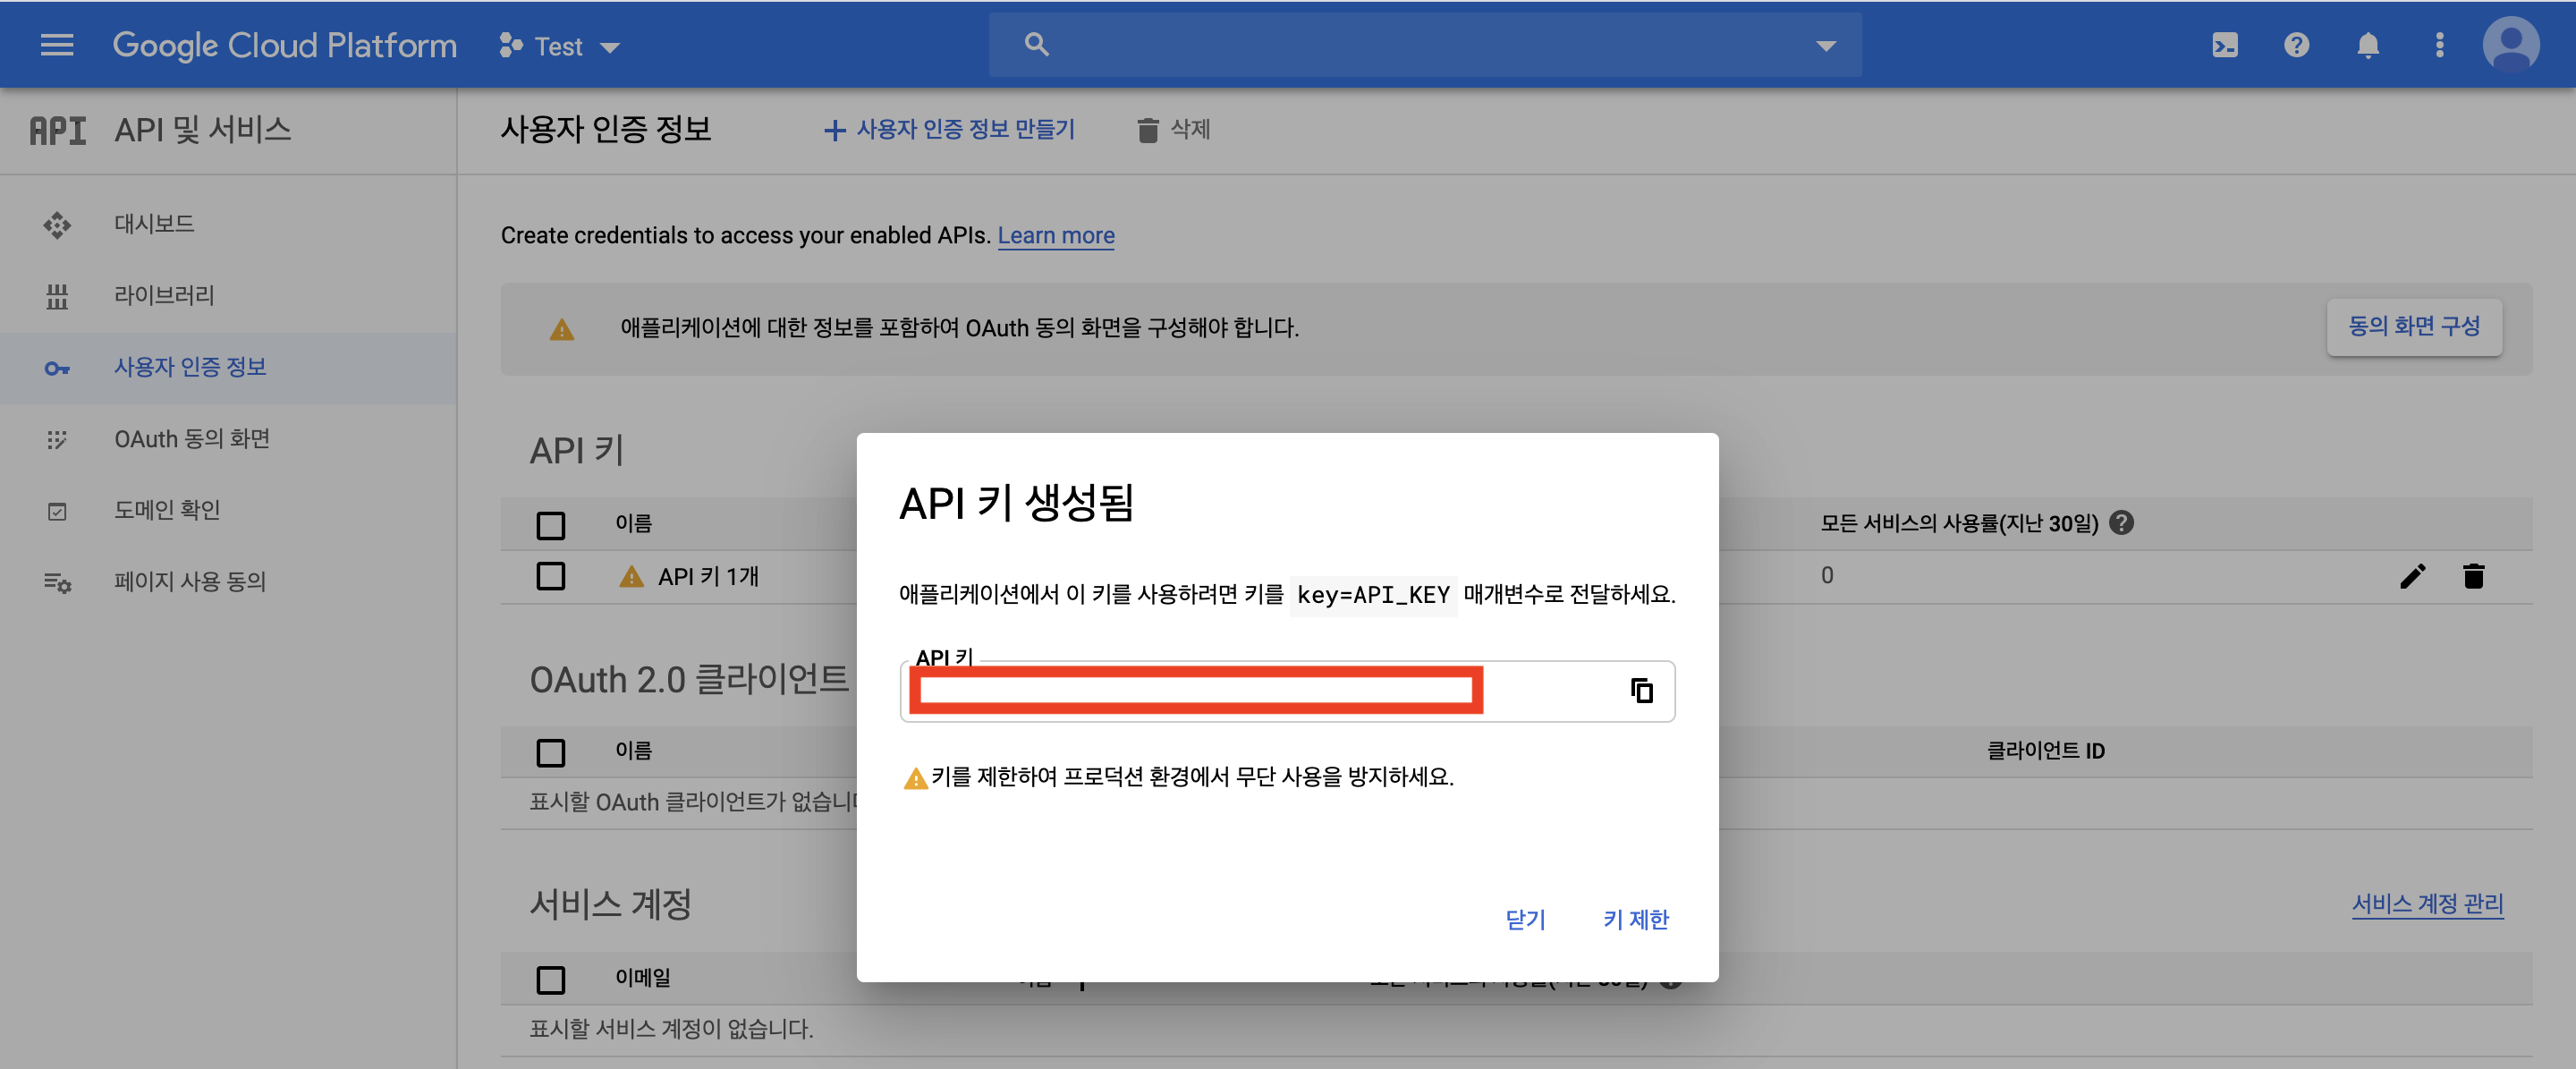Check the API 키 1개 row checkbox
The width and height of the screenshot is (2576, 1069).
tap(551, 576)
